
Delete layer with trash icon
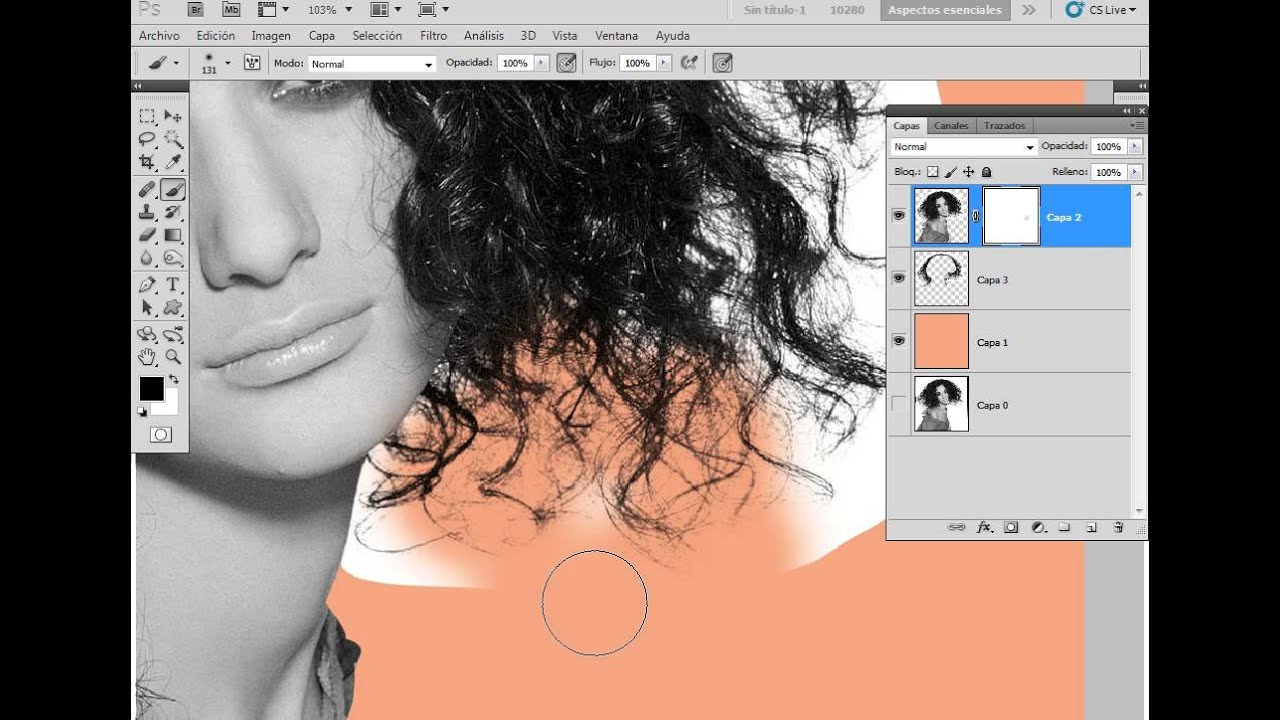pos(1118,527)
